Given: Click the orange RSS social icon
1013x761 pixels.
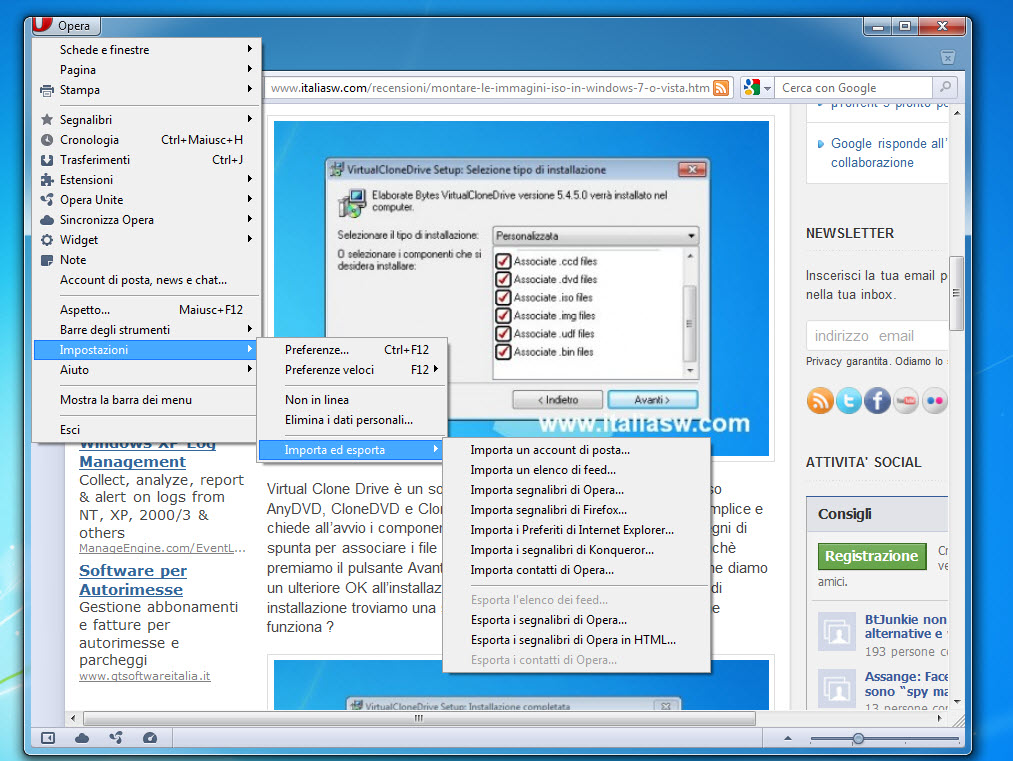Looking at the screenshot, I should click(819, 401).
